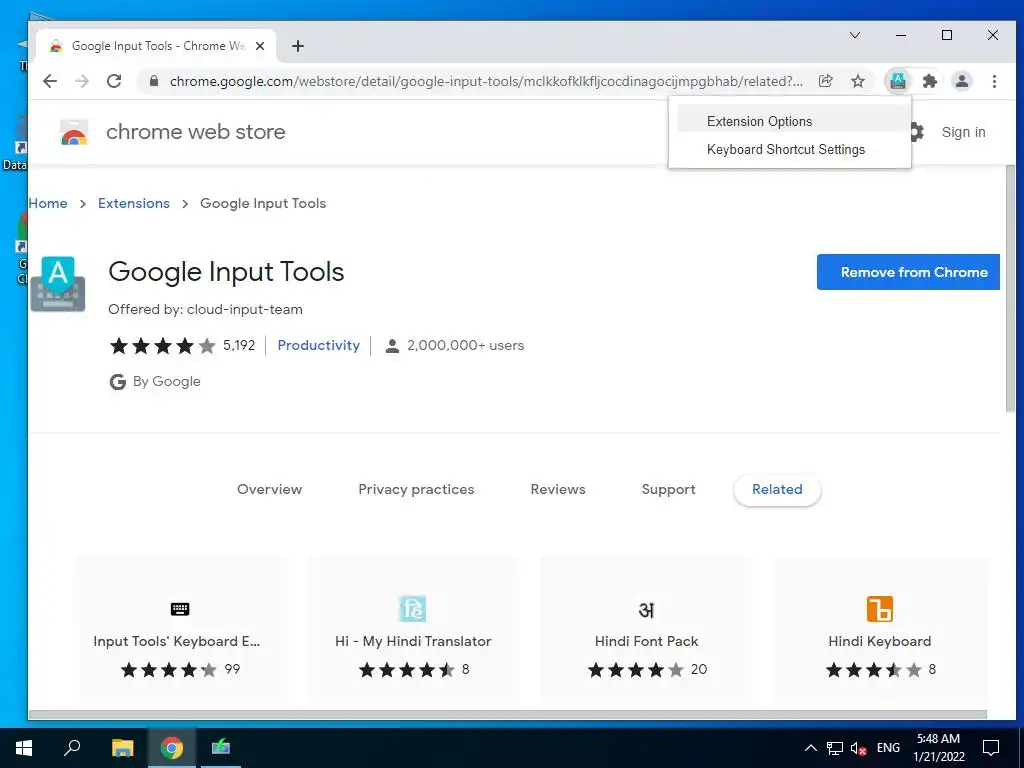The image size is (1024, 768).
Task: Click the Google Input Tools star rating
Action: [163, 345]
